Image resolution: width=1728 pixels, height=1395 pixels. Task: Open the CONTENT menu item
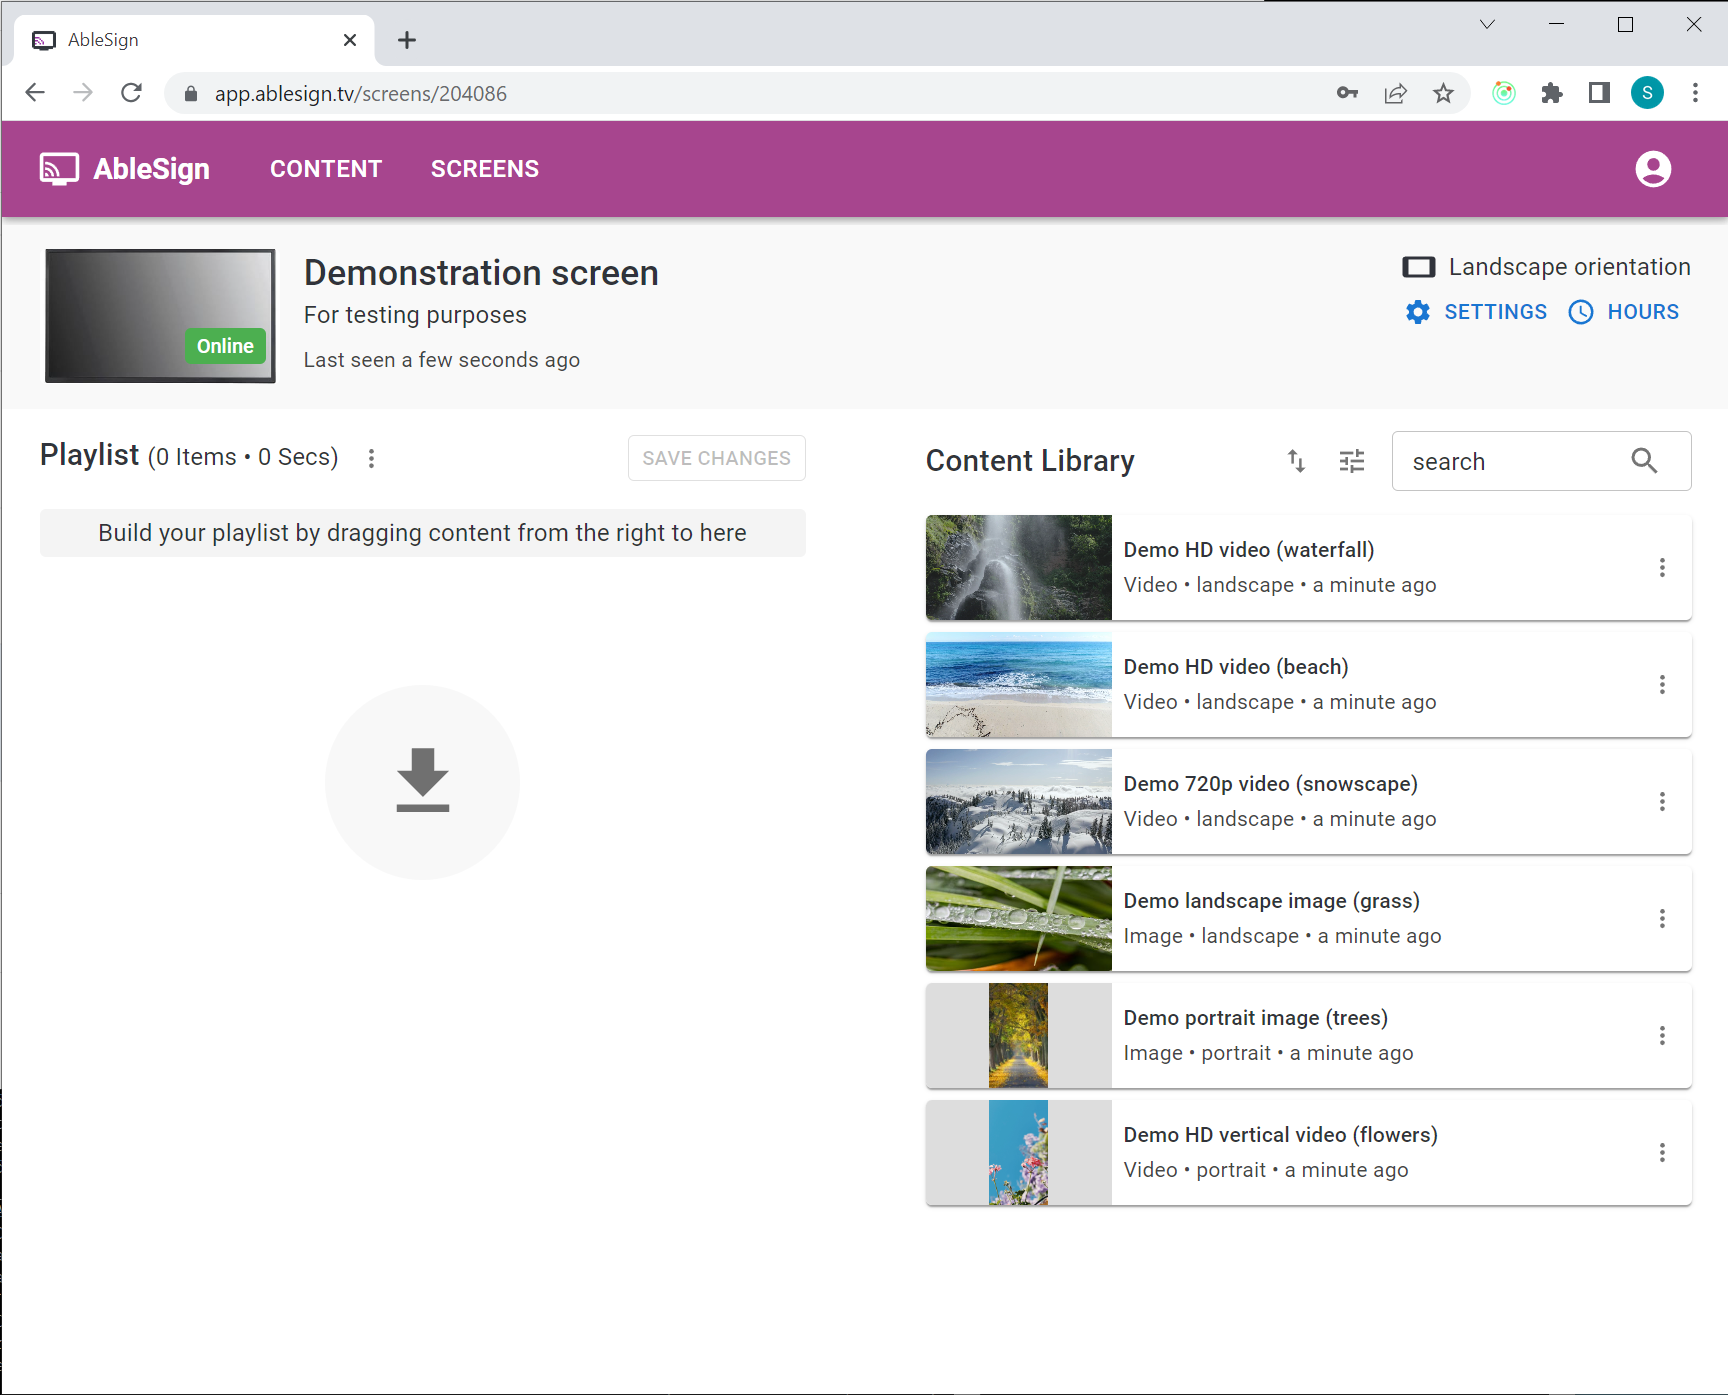(x=326, y=169)
